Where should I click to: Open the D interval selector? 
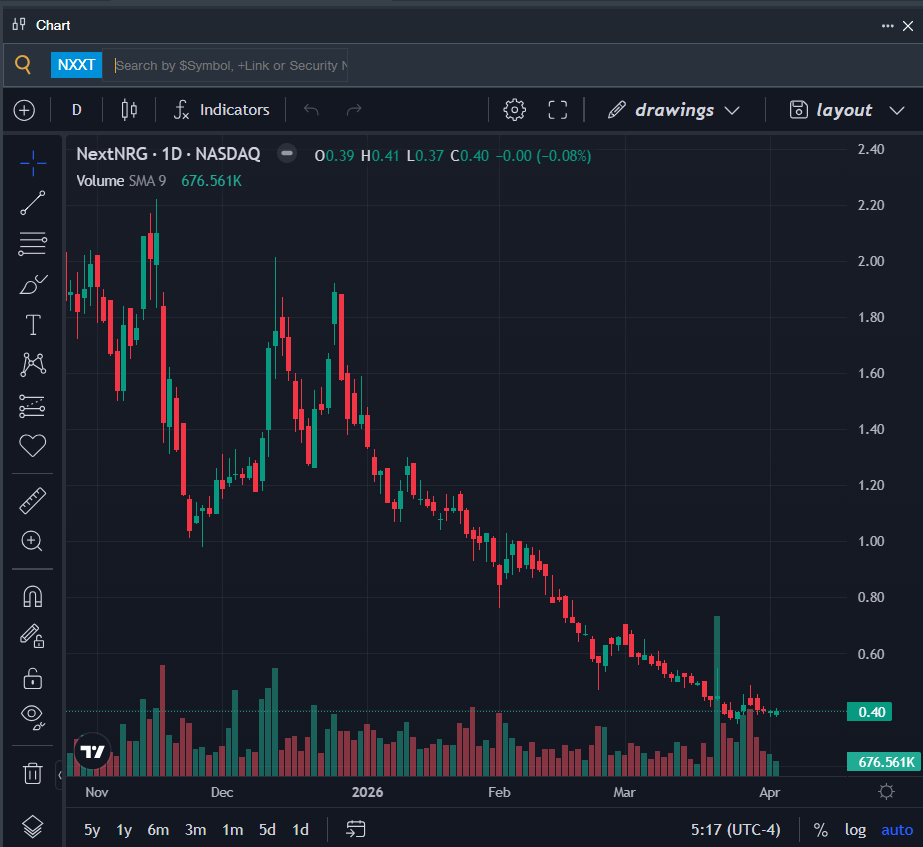pyautogui.click(x=76, y=110)
